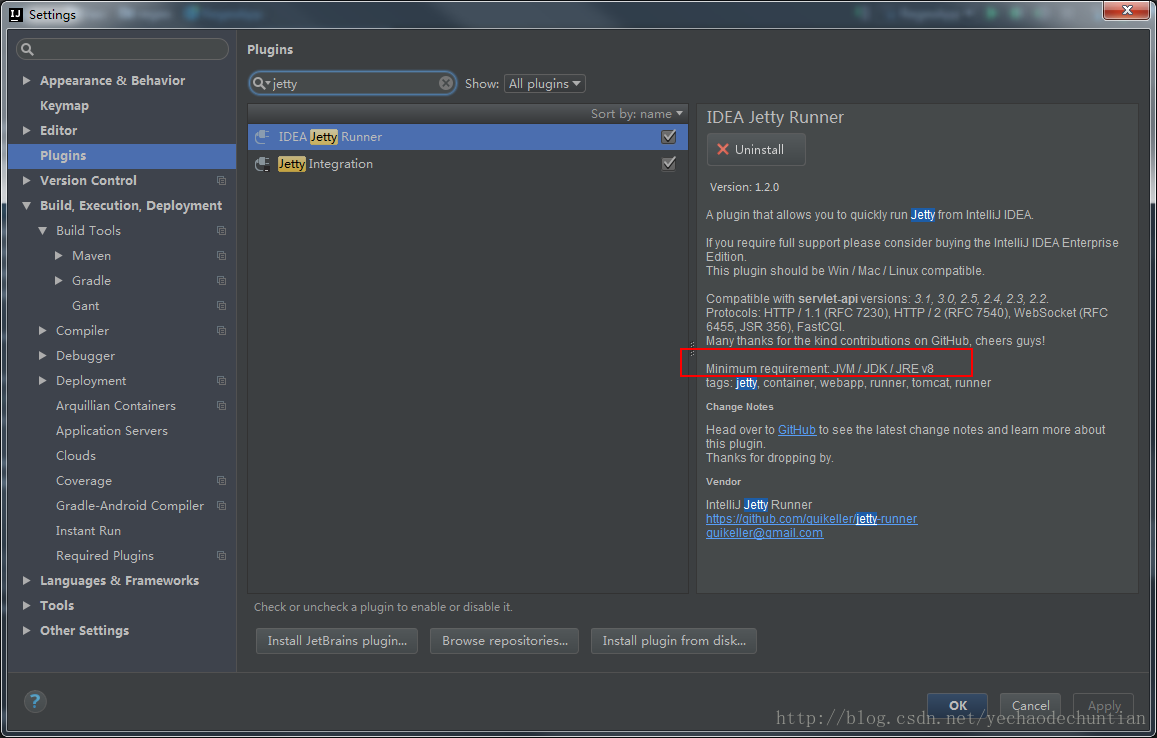The width and height of the screenshot is (1157, 738).
Task: Click project-level icon beside Build Tools
Action: tap(221, 230)
